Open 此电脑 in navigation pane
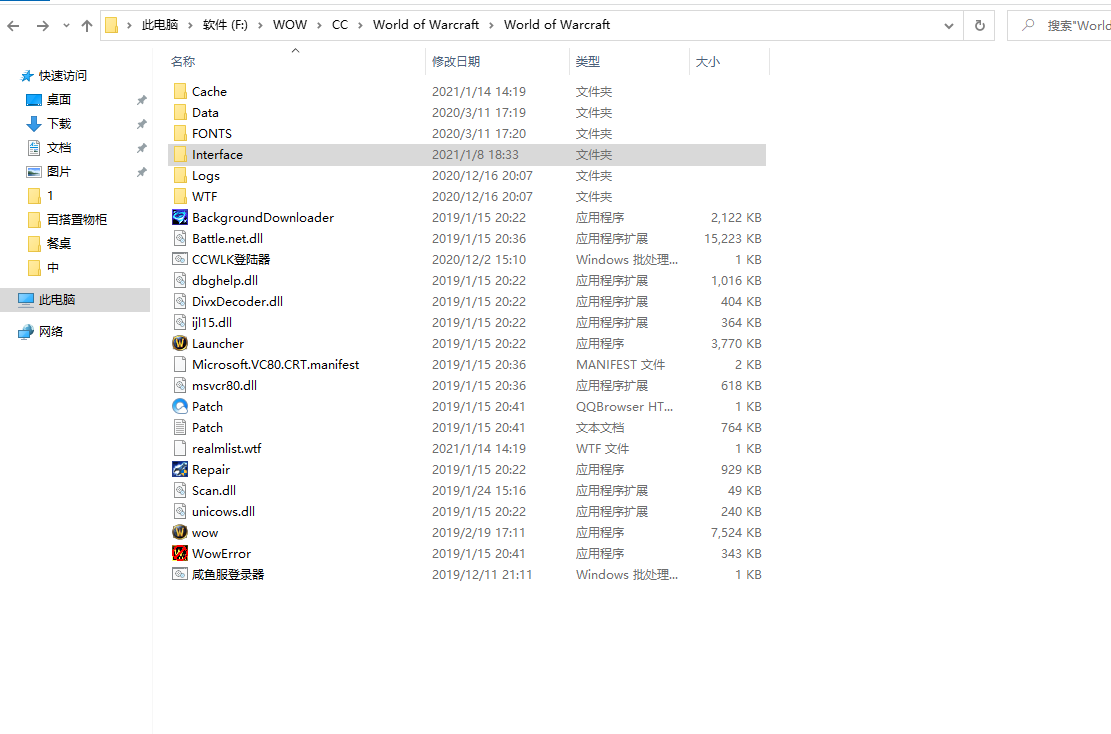 57,300
